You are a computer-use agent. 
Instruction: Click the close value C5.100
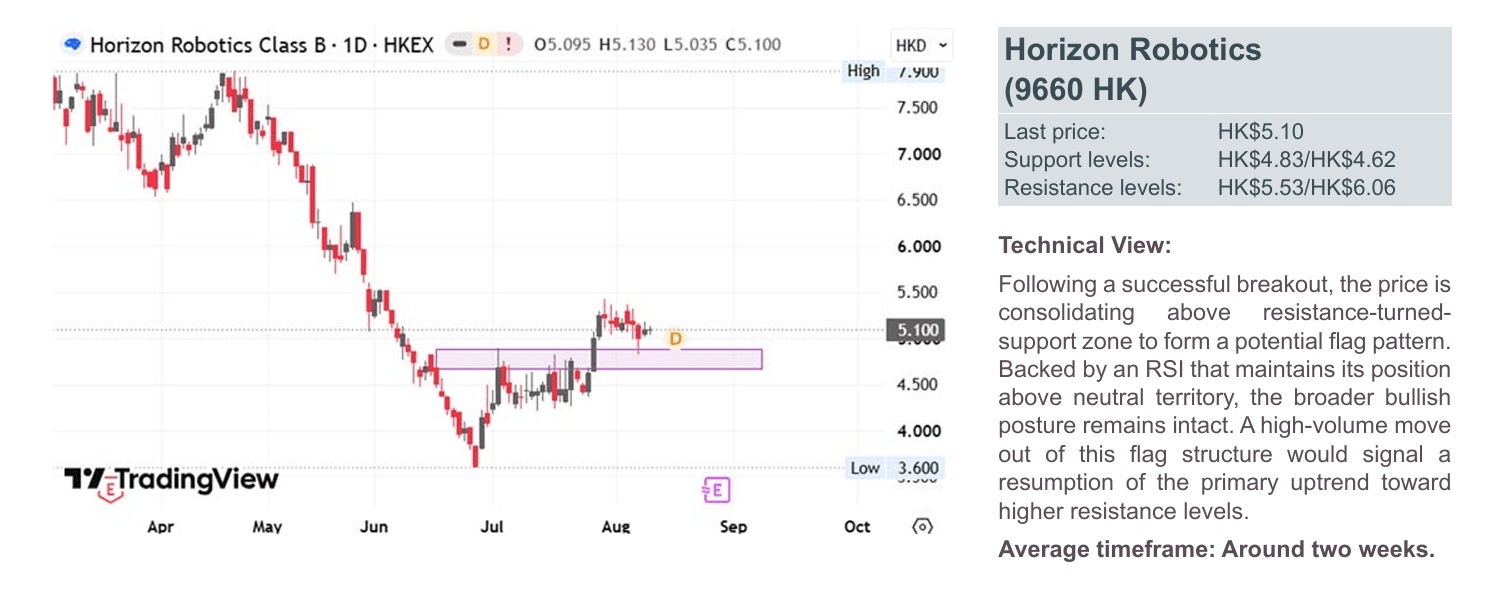(753, 45)
